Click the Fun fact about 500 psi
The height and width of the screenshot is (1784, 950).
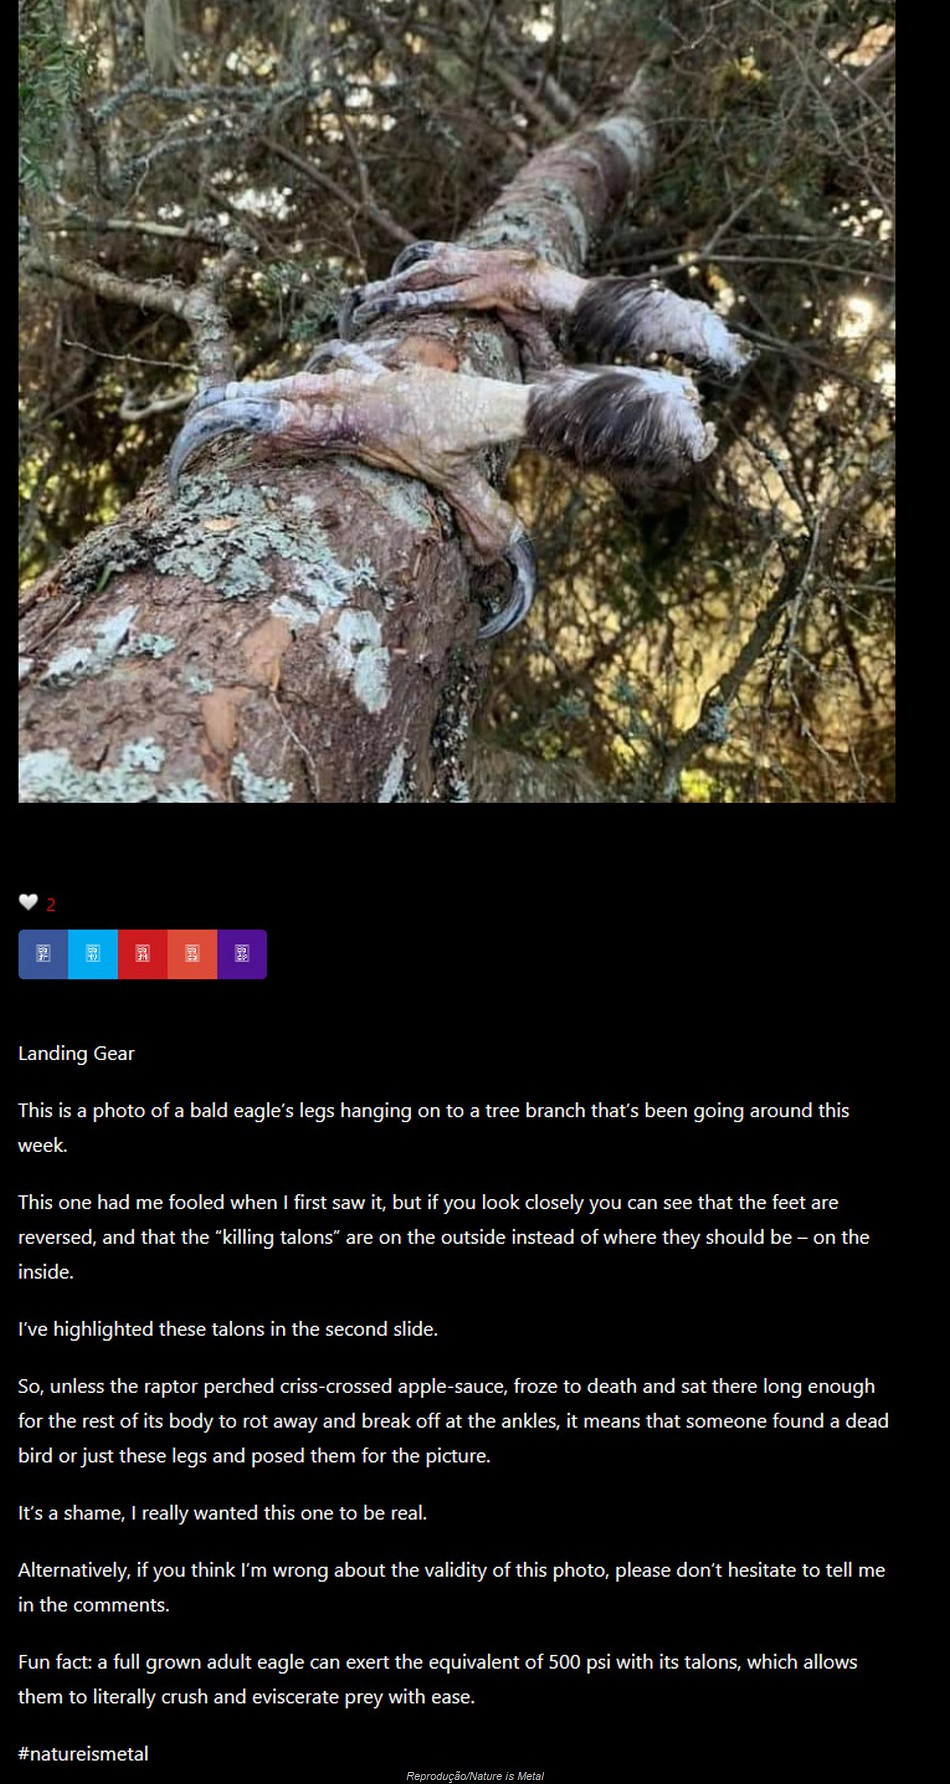point(438,1679)
